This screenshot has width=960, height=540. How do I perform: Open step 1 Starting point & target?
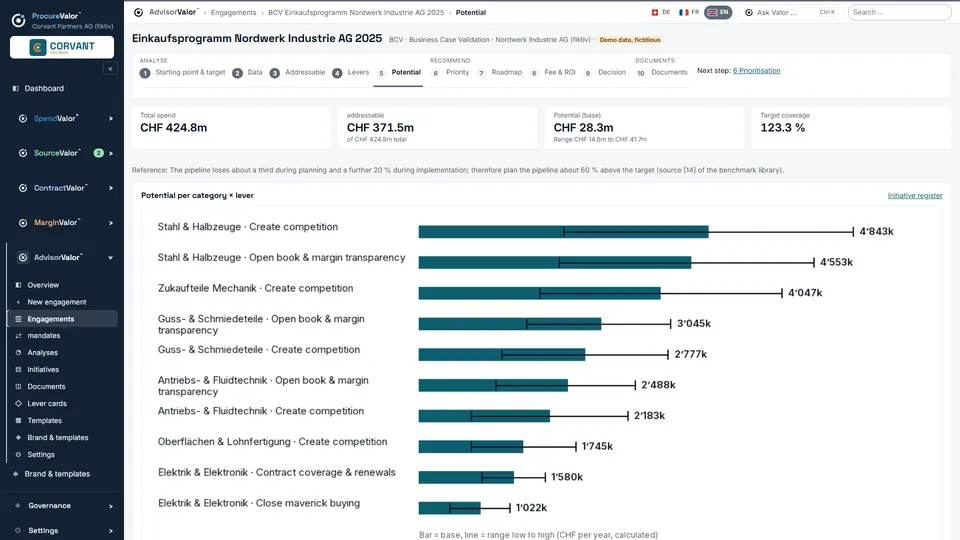coord(182,73)
